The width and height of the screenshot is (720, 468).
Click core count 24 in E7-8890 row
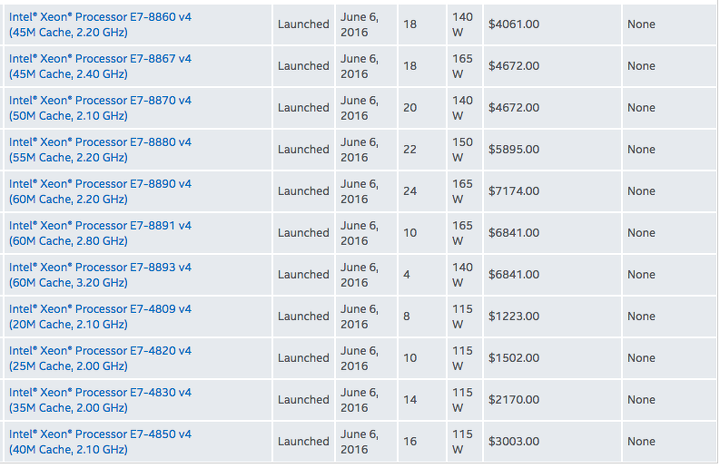tap(410, 192)
